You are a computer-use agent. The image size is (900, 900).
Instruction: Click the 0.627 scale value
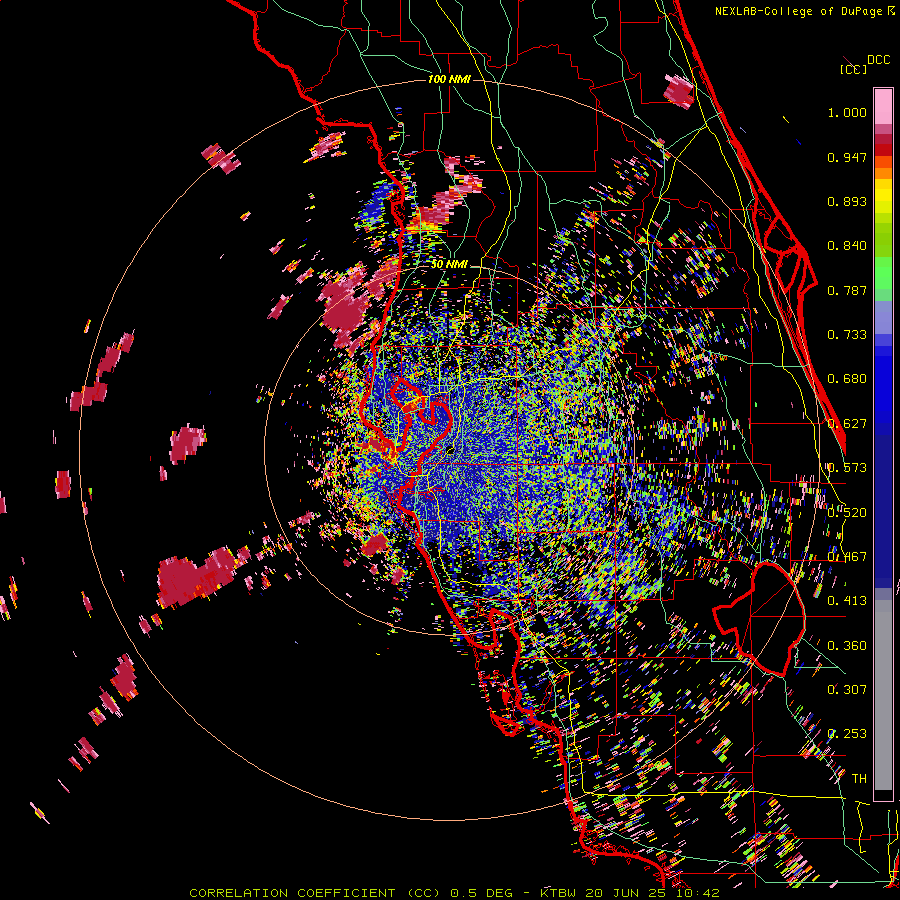pyautogui.click(x=847, y=424)
